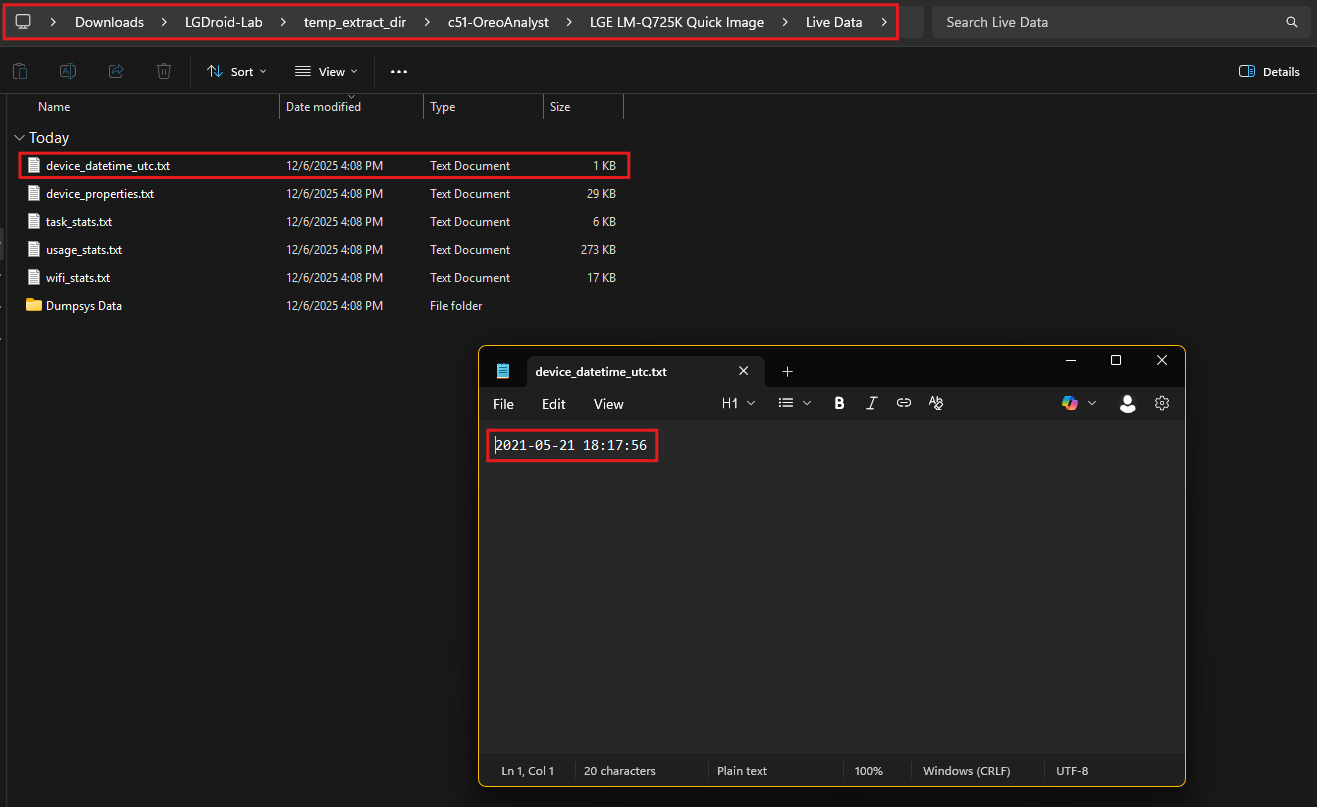Select the Dumpsys Data folder
1317x807 pixels.
(84, 306)
